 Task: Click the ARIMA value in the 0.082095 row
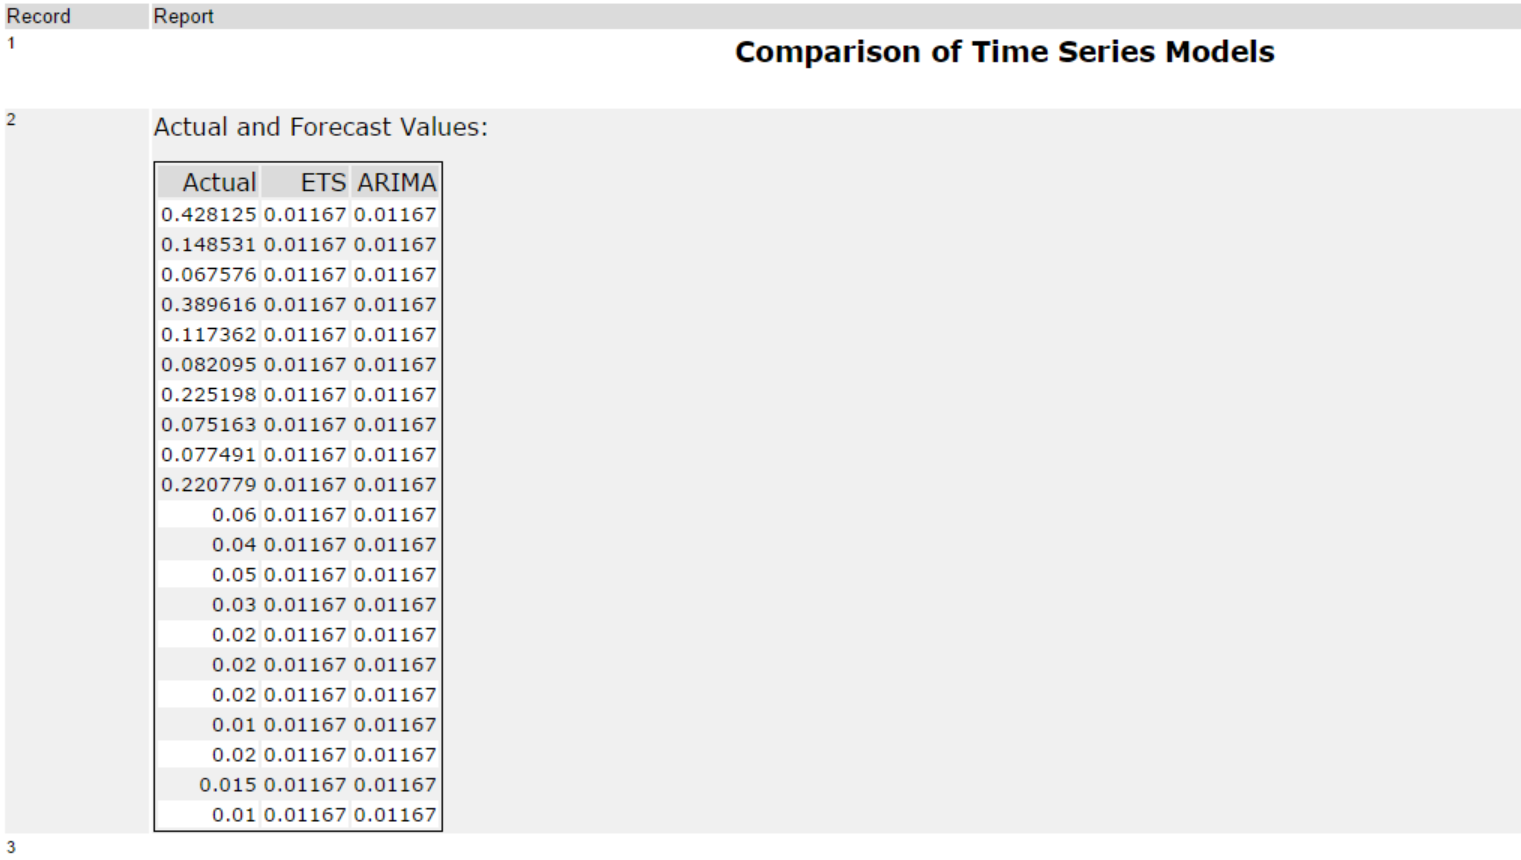[x=395, y=364]
